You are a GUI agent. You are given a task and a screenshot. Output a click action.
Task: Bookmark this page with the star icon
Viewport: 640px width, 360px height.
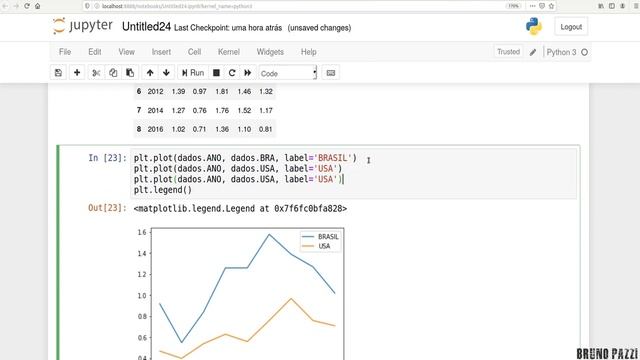(551, 6)
